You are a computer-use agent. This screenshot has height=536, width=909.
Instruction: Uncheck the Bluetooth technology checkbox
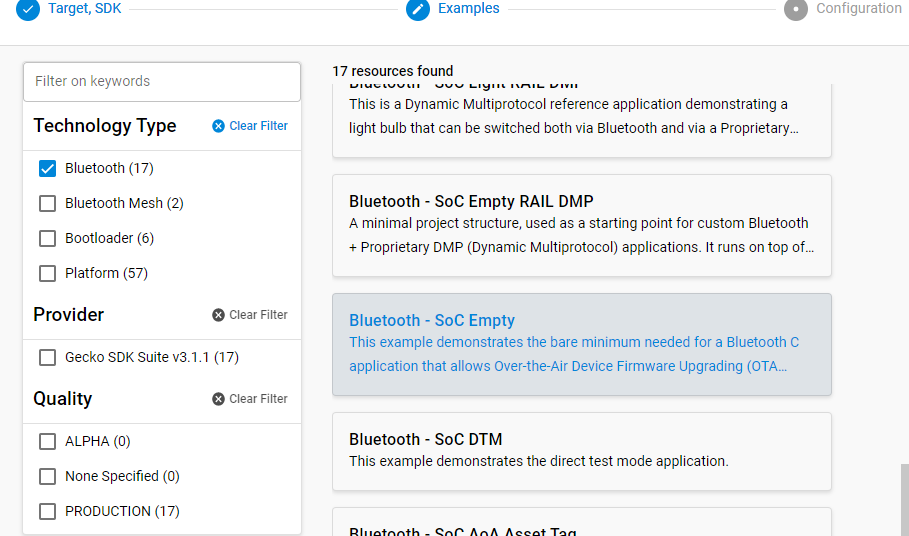(x=47, y=168)
